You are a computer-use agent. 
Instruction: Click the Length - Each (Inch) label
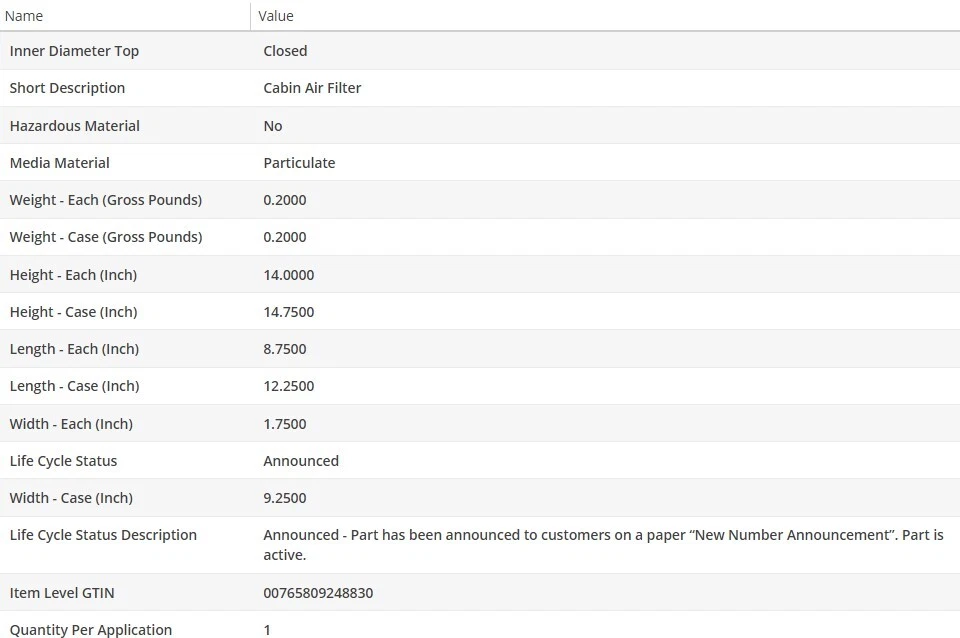pos(74,349)
